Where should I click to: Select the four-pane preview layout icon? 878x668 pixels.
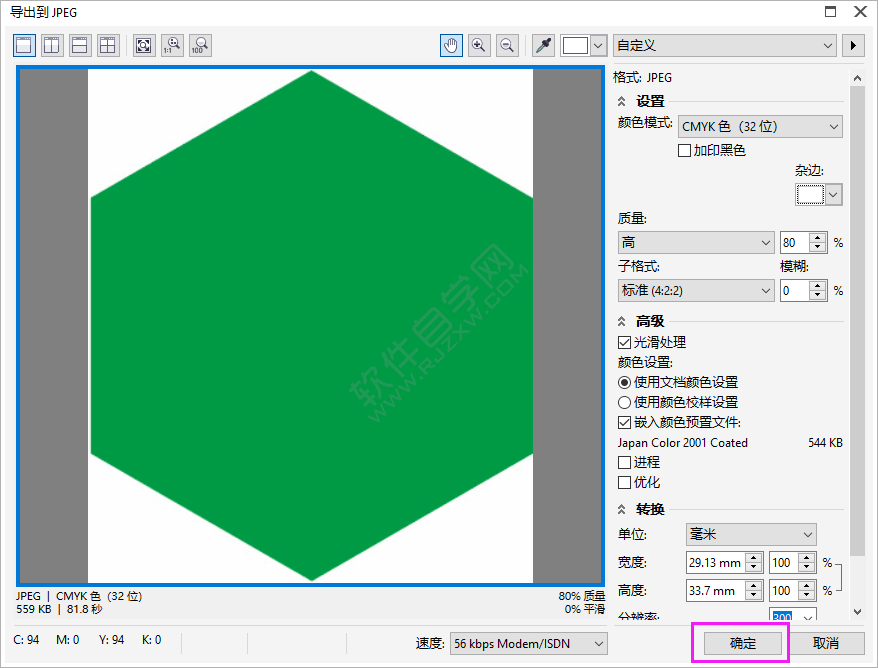click(x=107, y=45)
